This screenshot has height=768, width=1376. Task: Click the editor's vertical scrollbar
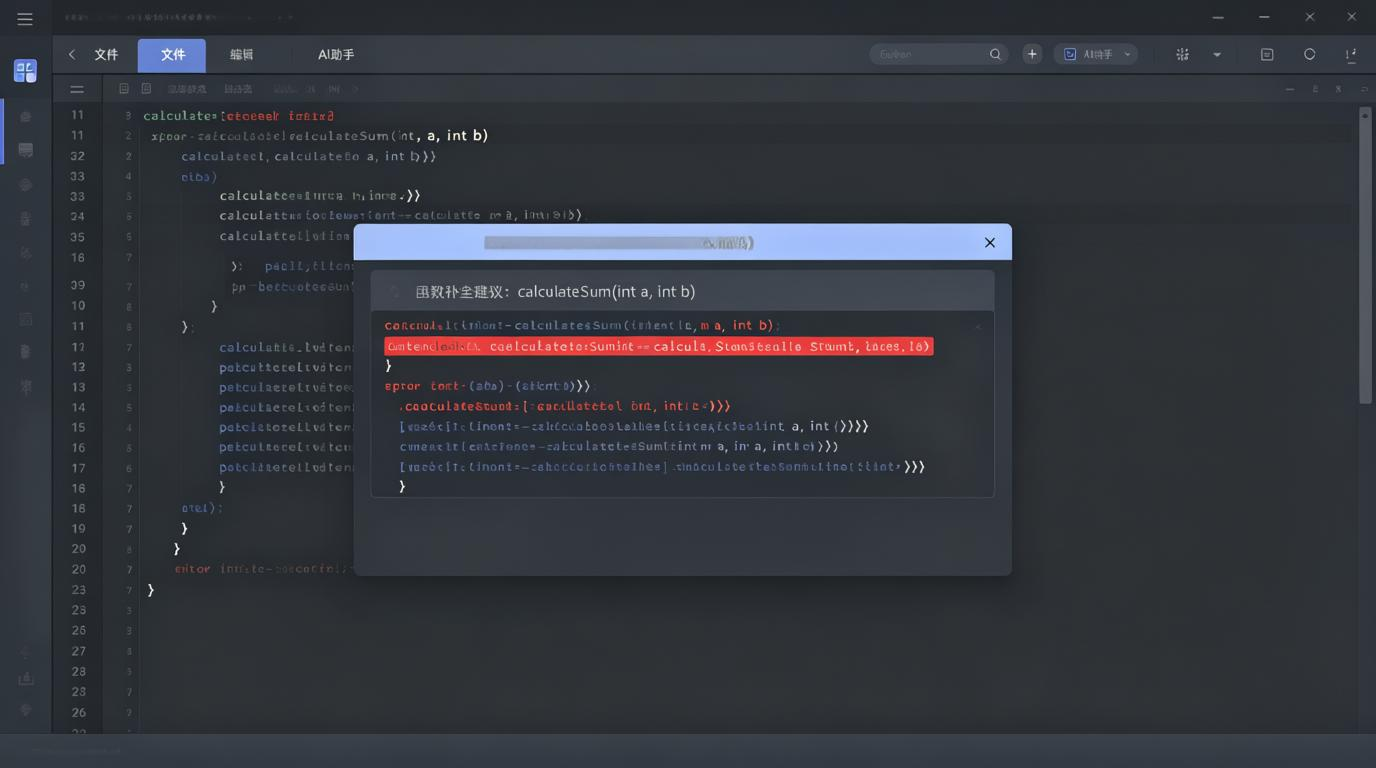pos(1365,256)
